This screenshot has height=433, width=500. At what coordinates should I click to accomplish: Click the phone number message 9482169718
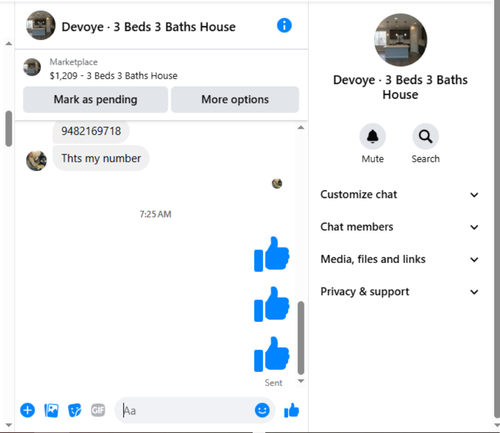(x=91, y=131)
